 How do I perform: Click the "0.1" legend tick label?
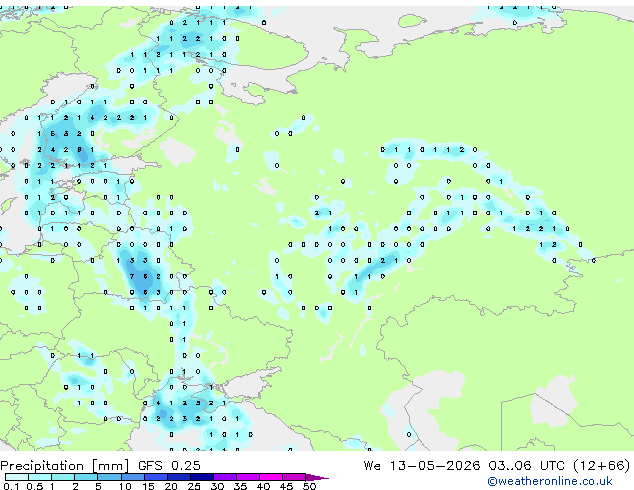pos(11,486)
